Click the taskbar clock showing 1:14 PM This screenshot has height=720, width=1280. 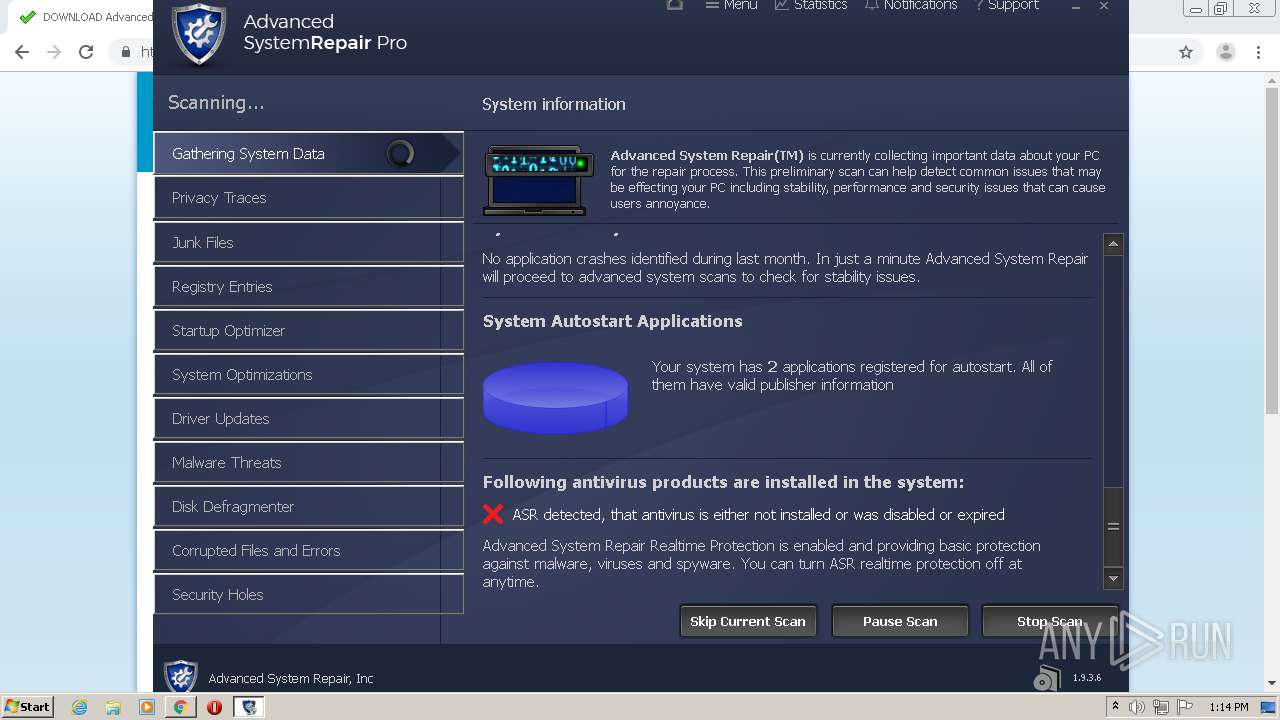(x=1228, y=707)
